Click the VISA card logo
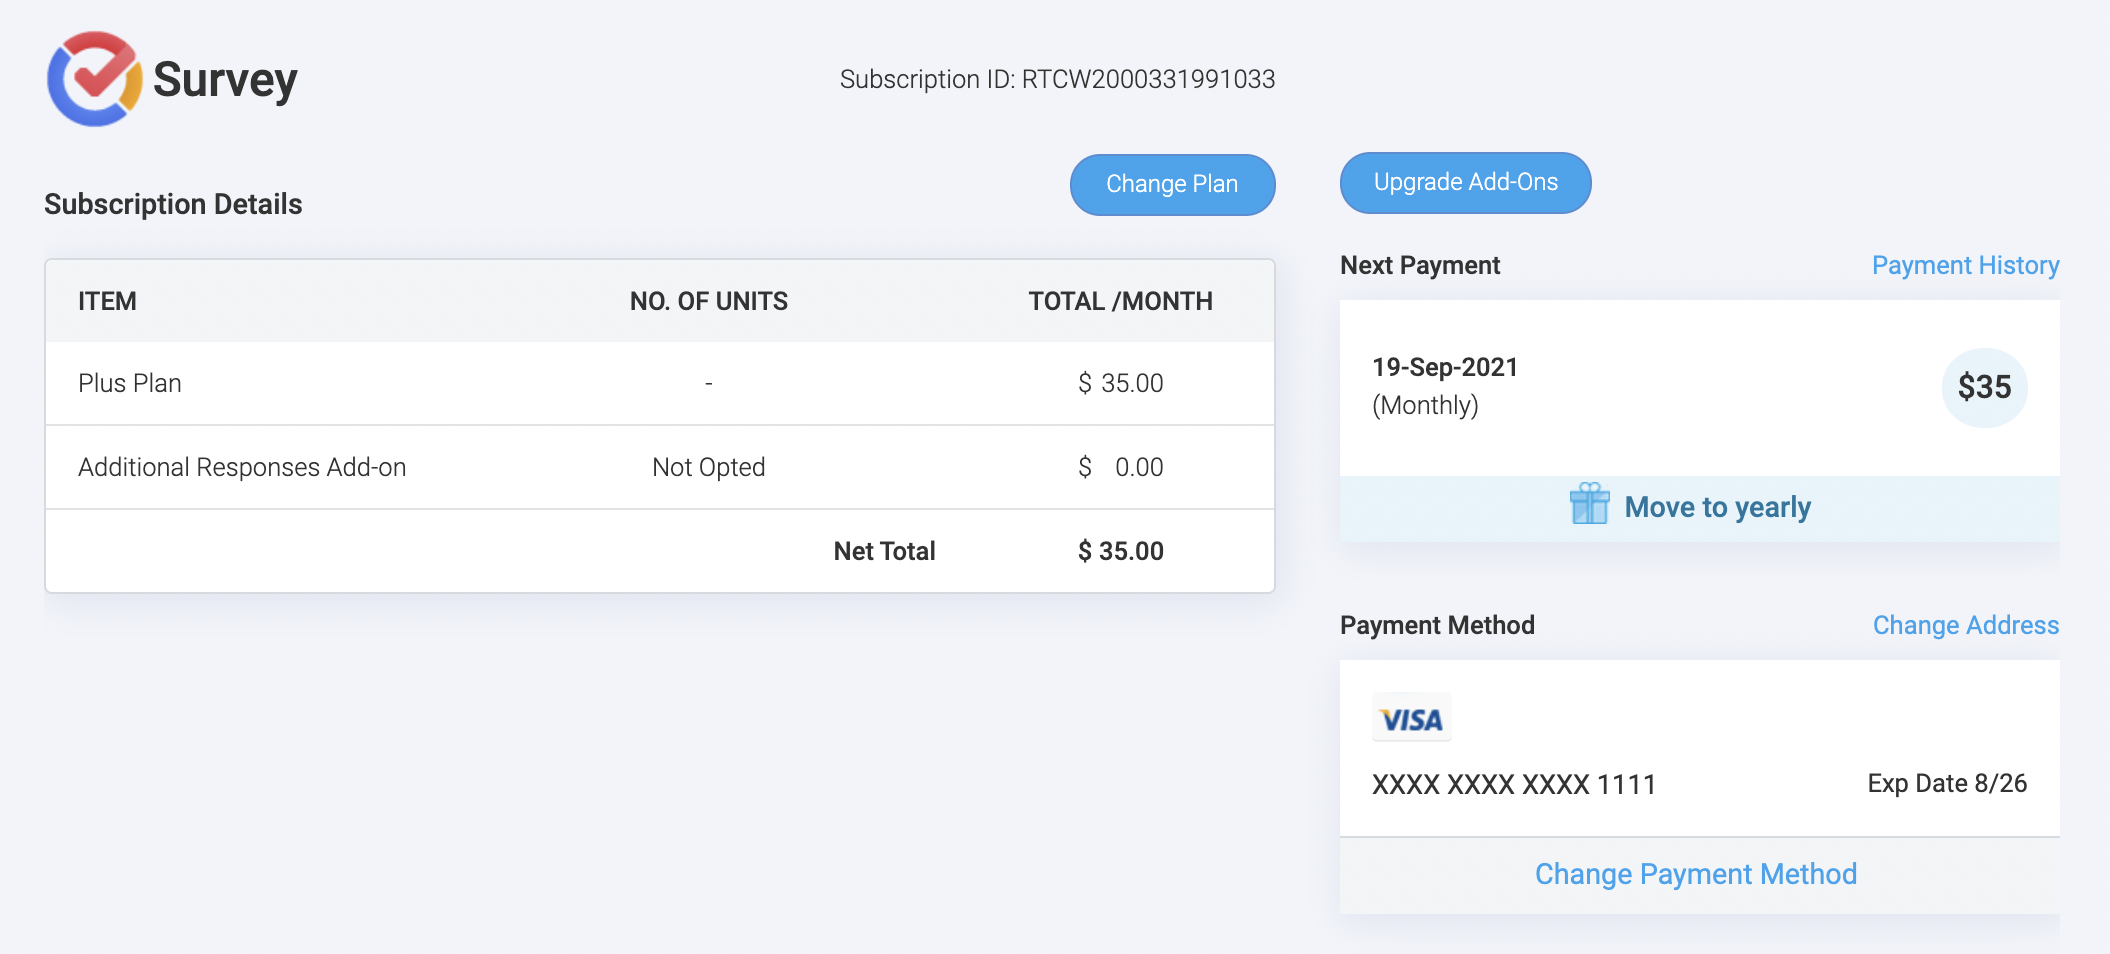This screenshot has width=2110, height=954. pos(1411,718)
